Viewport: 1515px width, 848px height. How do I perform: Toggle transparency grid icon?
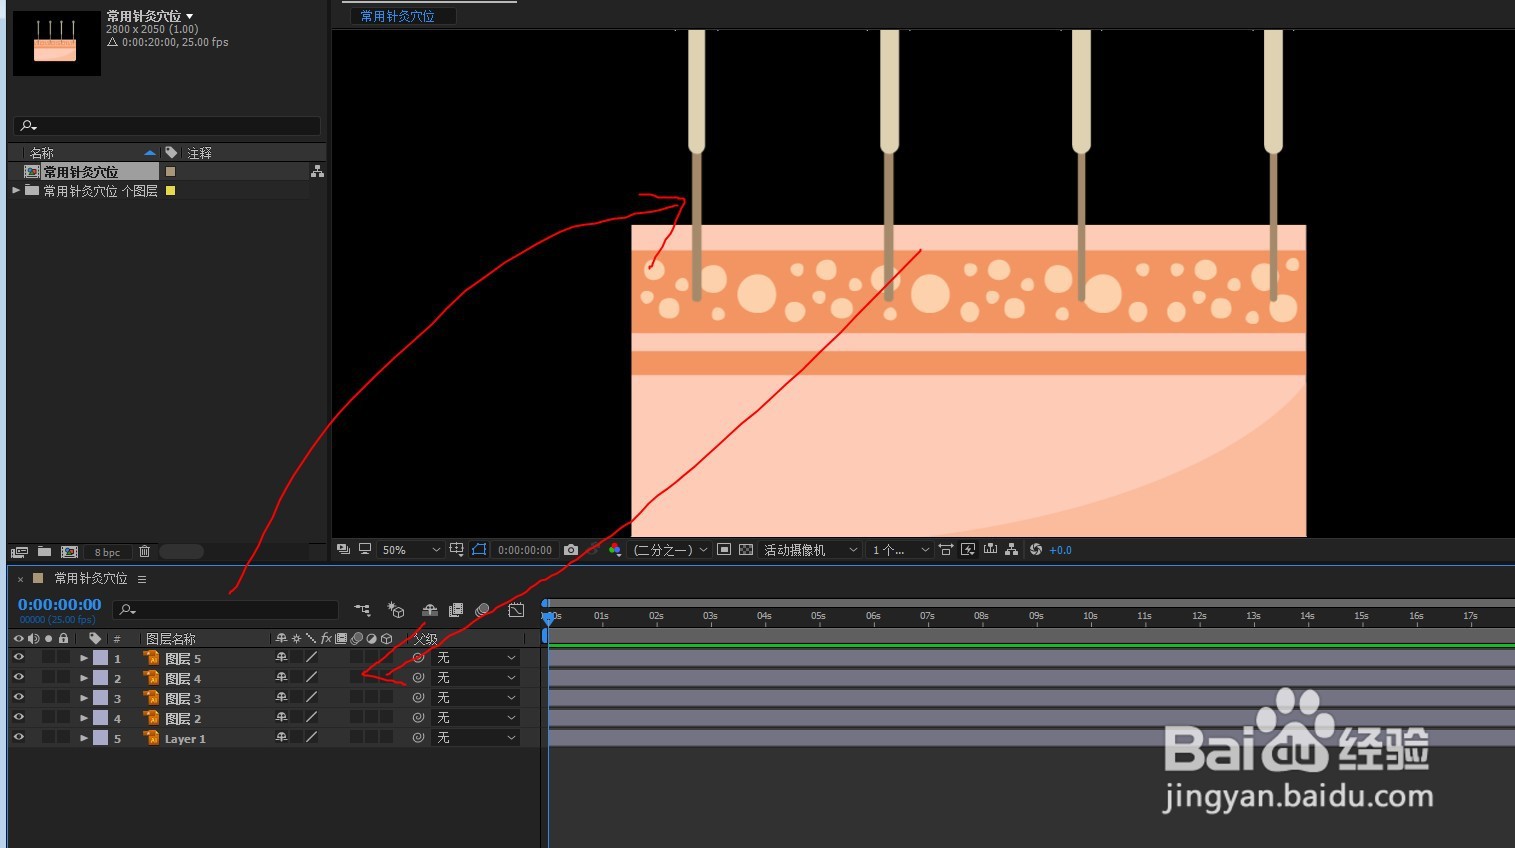[746, 550]
